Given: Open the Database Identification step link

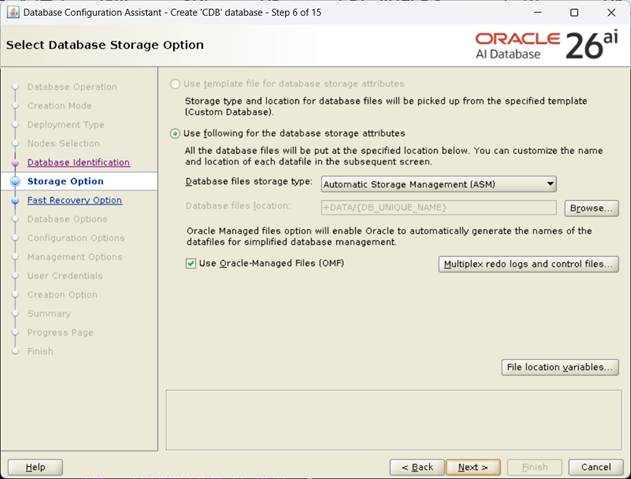Looking at the screenshot, I should click(78, 162).
